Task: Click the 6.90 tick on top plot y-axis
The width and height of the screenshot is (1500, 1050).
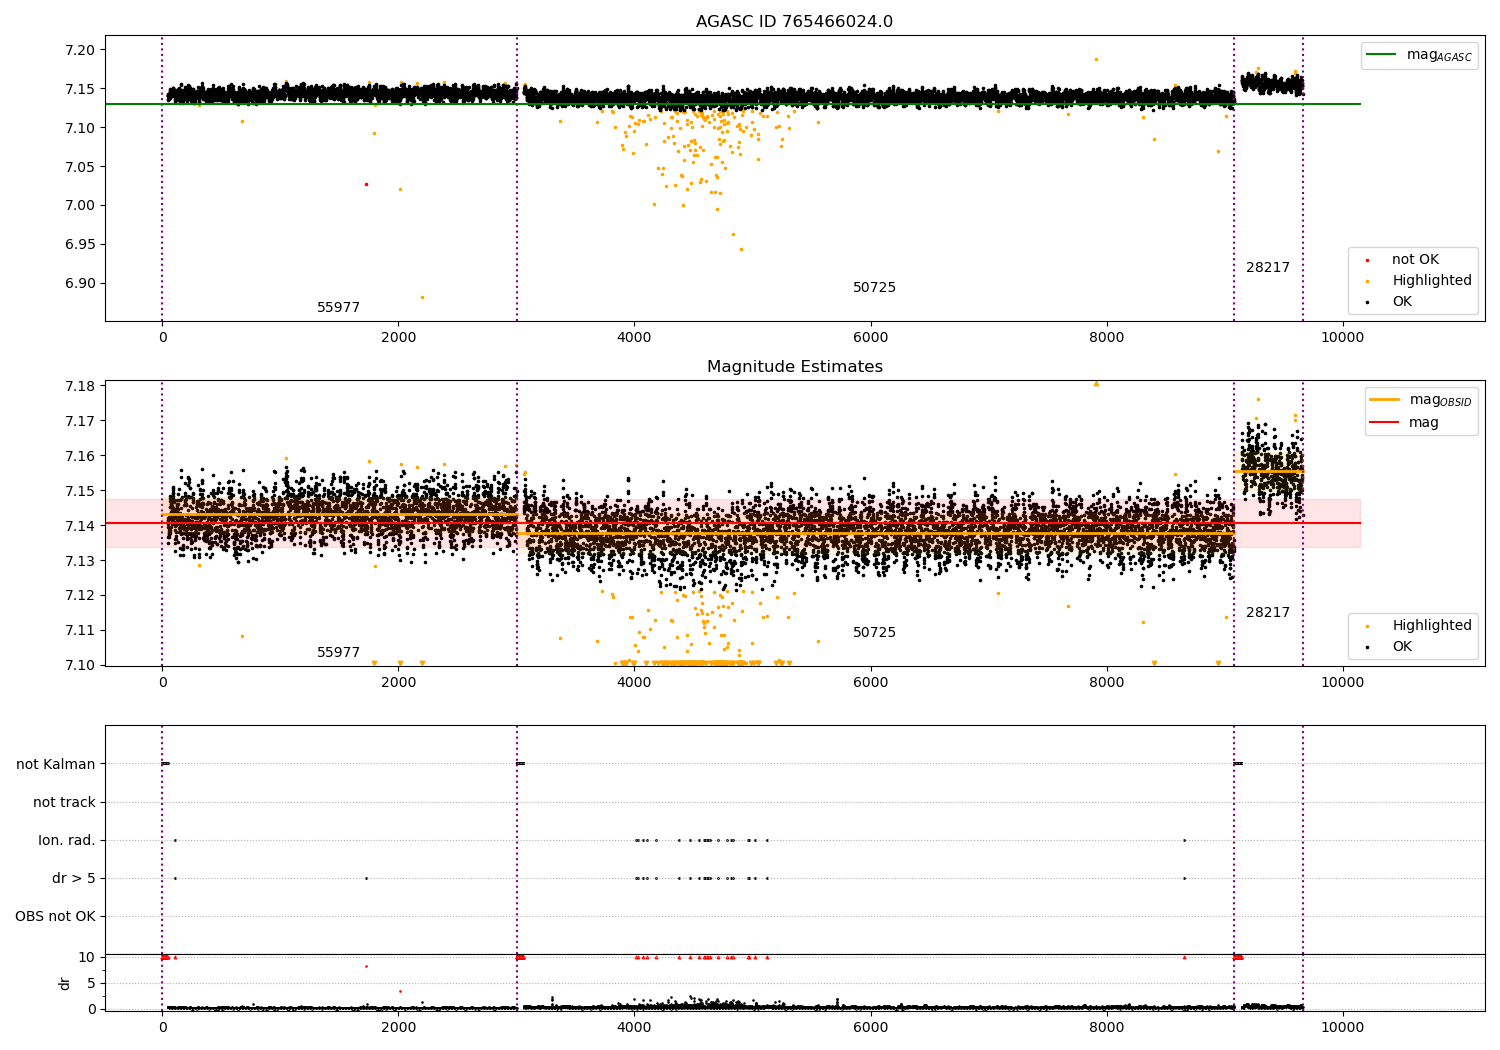Action: [80, 283]
